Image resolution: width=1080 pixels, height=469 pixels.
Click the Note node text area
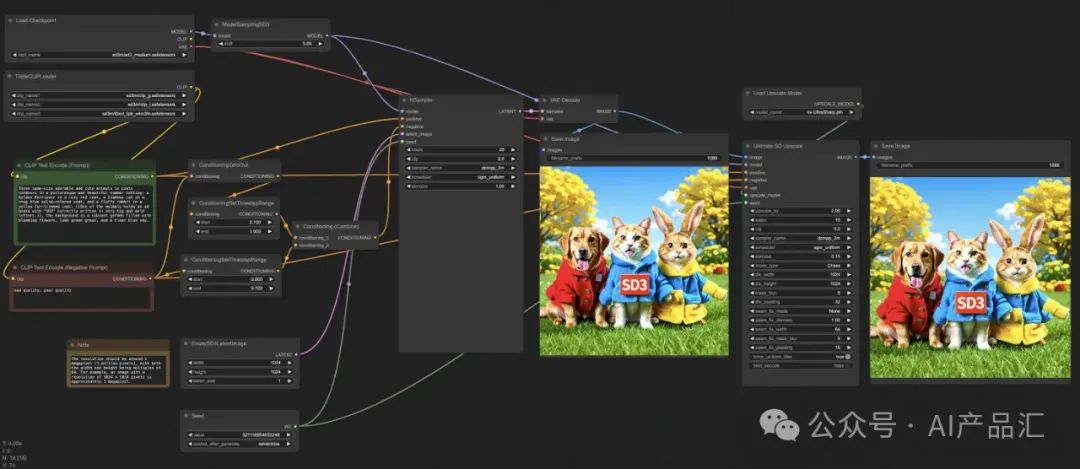point(118,370)
